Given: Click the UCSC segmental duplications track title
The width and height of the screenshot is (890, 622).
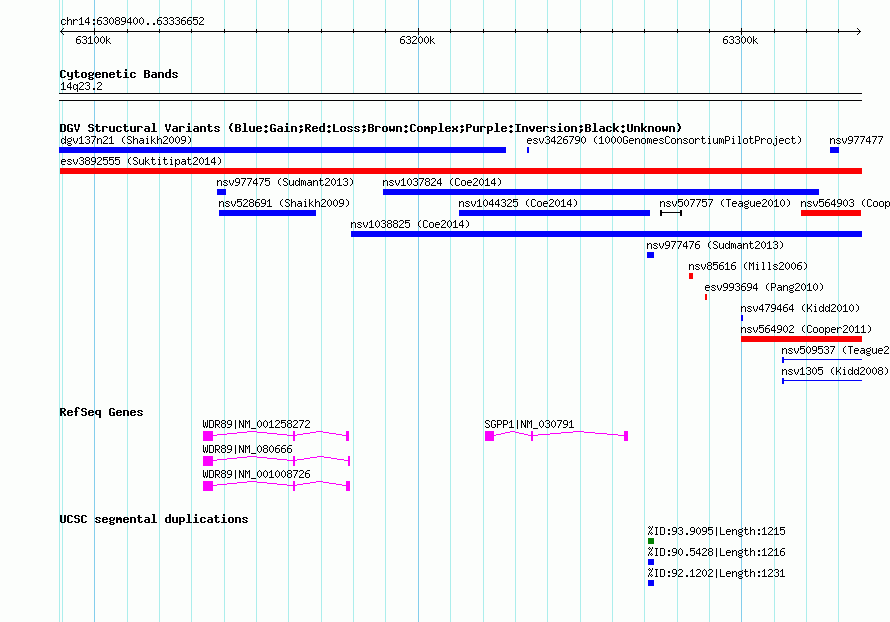Looking at the screenshot, I should pos(154,519).
